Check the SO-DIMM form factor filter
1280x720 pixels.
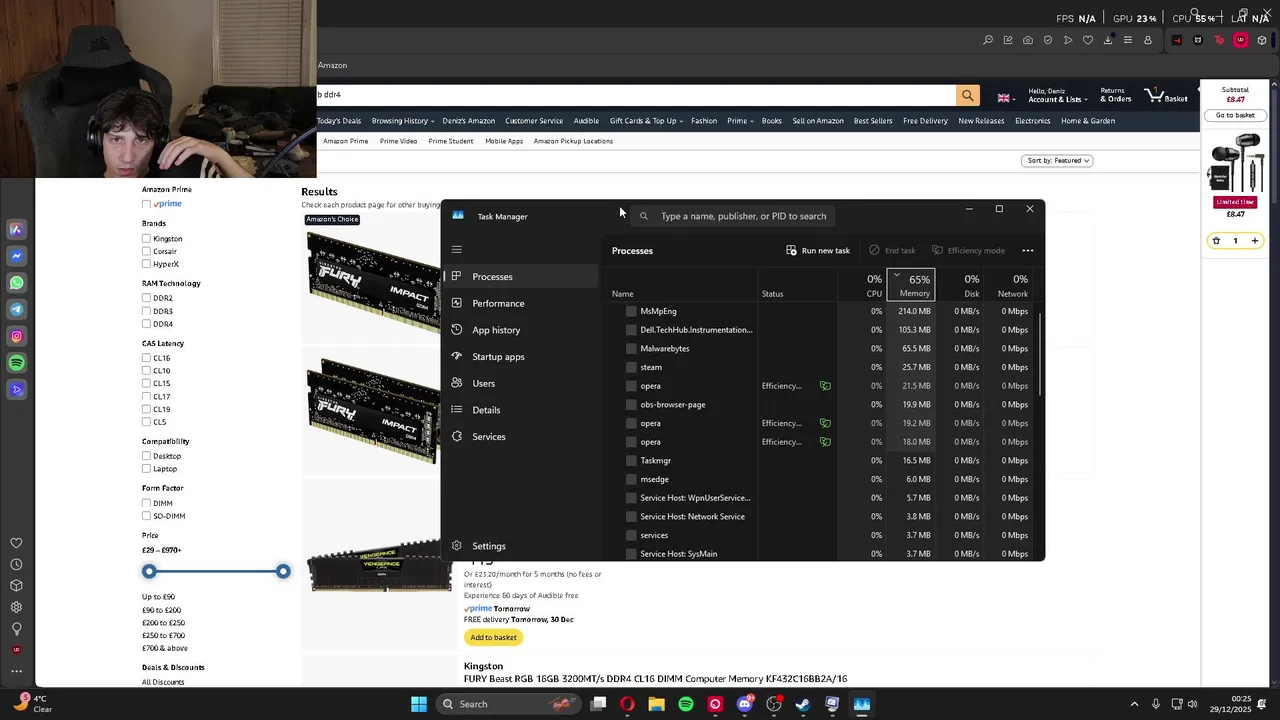pos(146,516)
